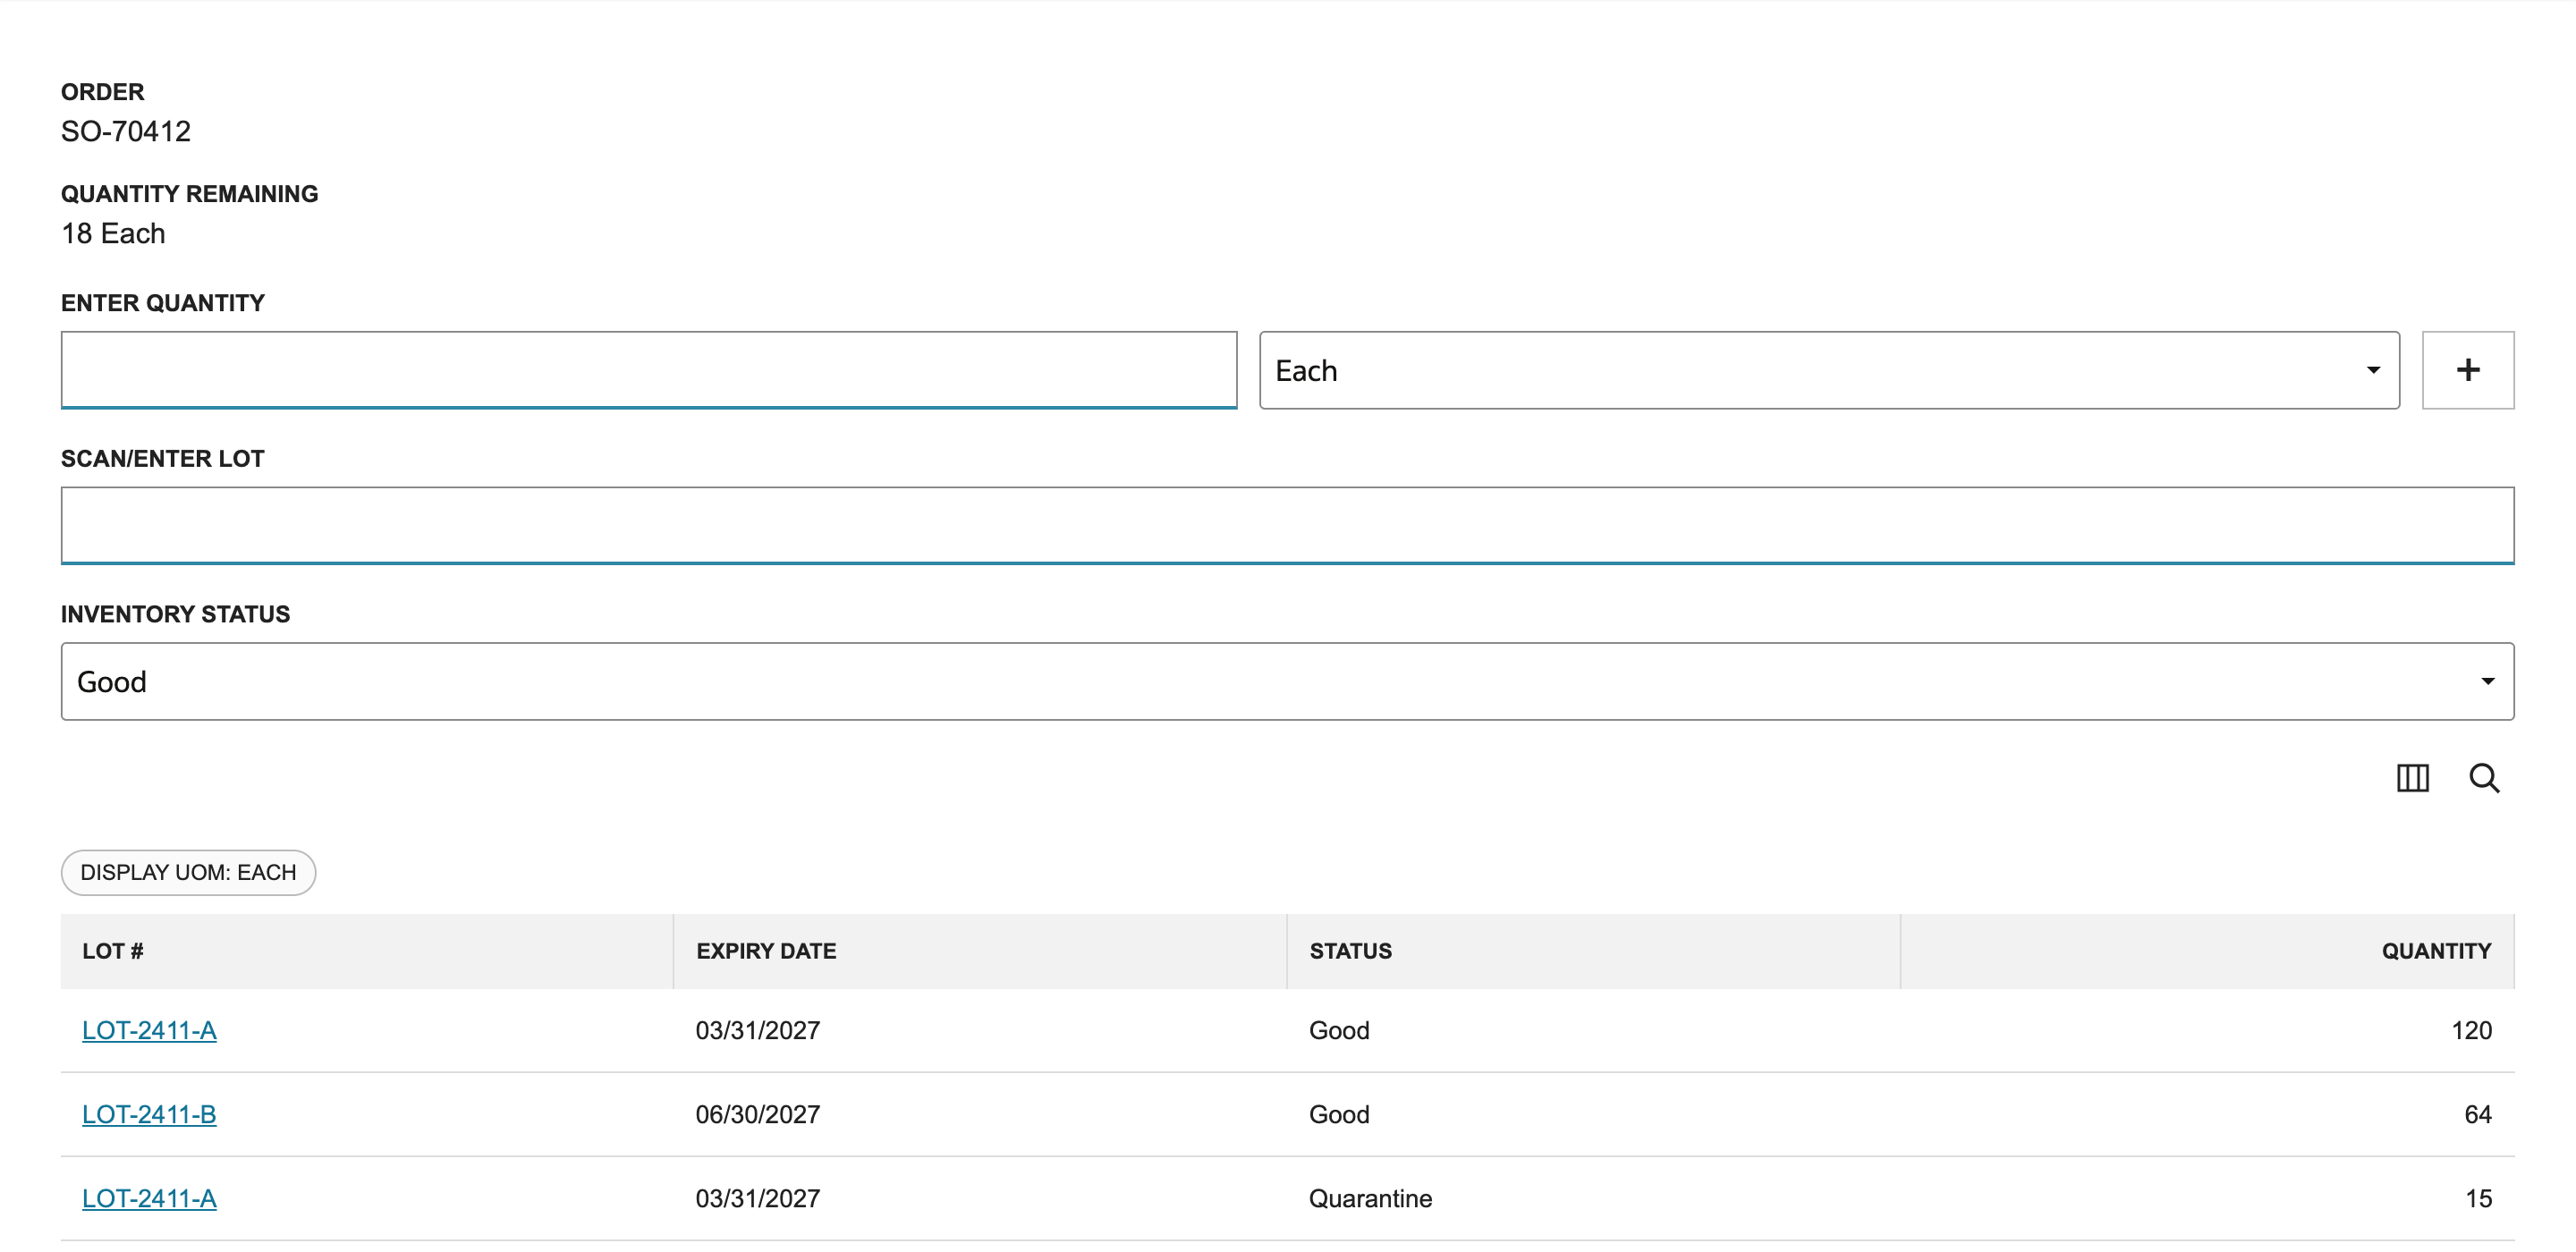2576x1252 pixels.
Task: Focus the Enter Quantity field
Action: click(648, 370)
